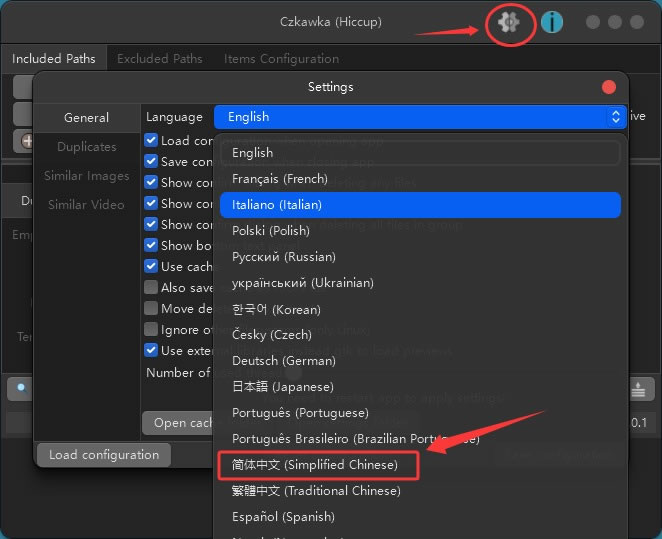
Task: Click the Load configuration button
Action: (104, 455)
